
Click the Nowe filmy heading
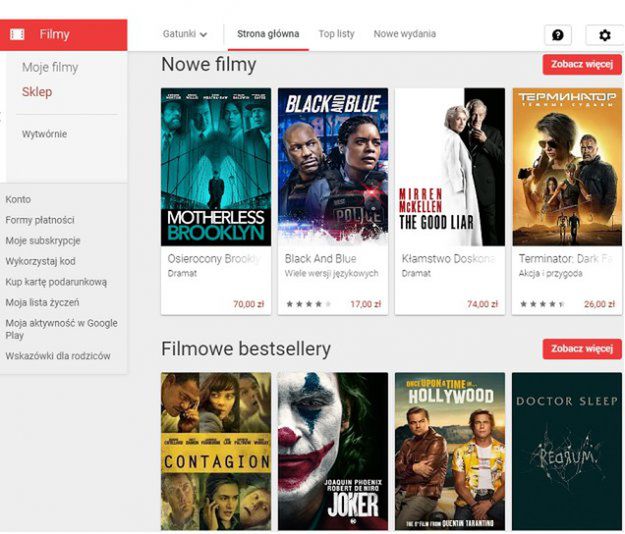point(209,64)
